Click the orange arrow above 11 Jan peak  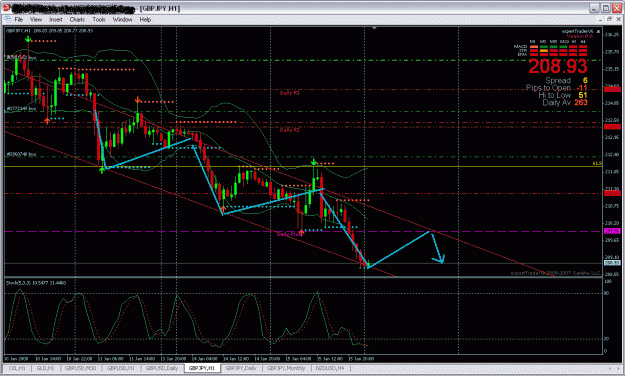point(138,100)
